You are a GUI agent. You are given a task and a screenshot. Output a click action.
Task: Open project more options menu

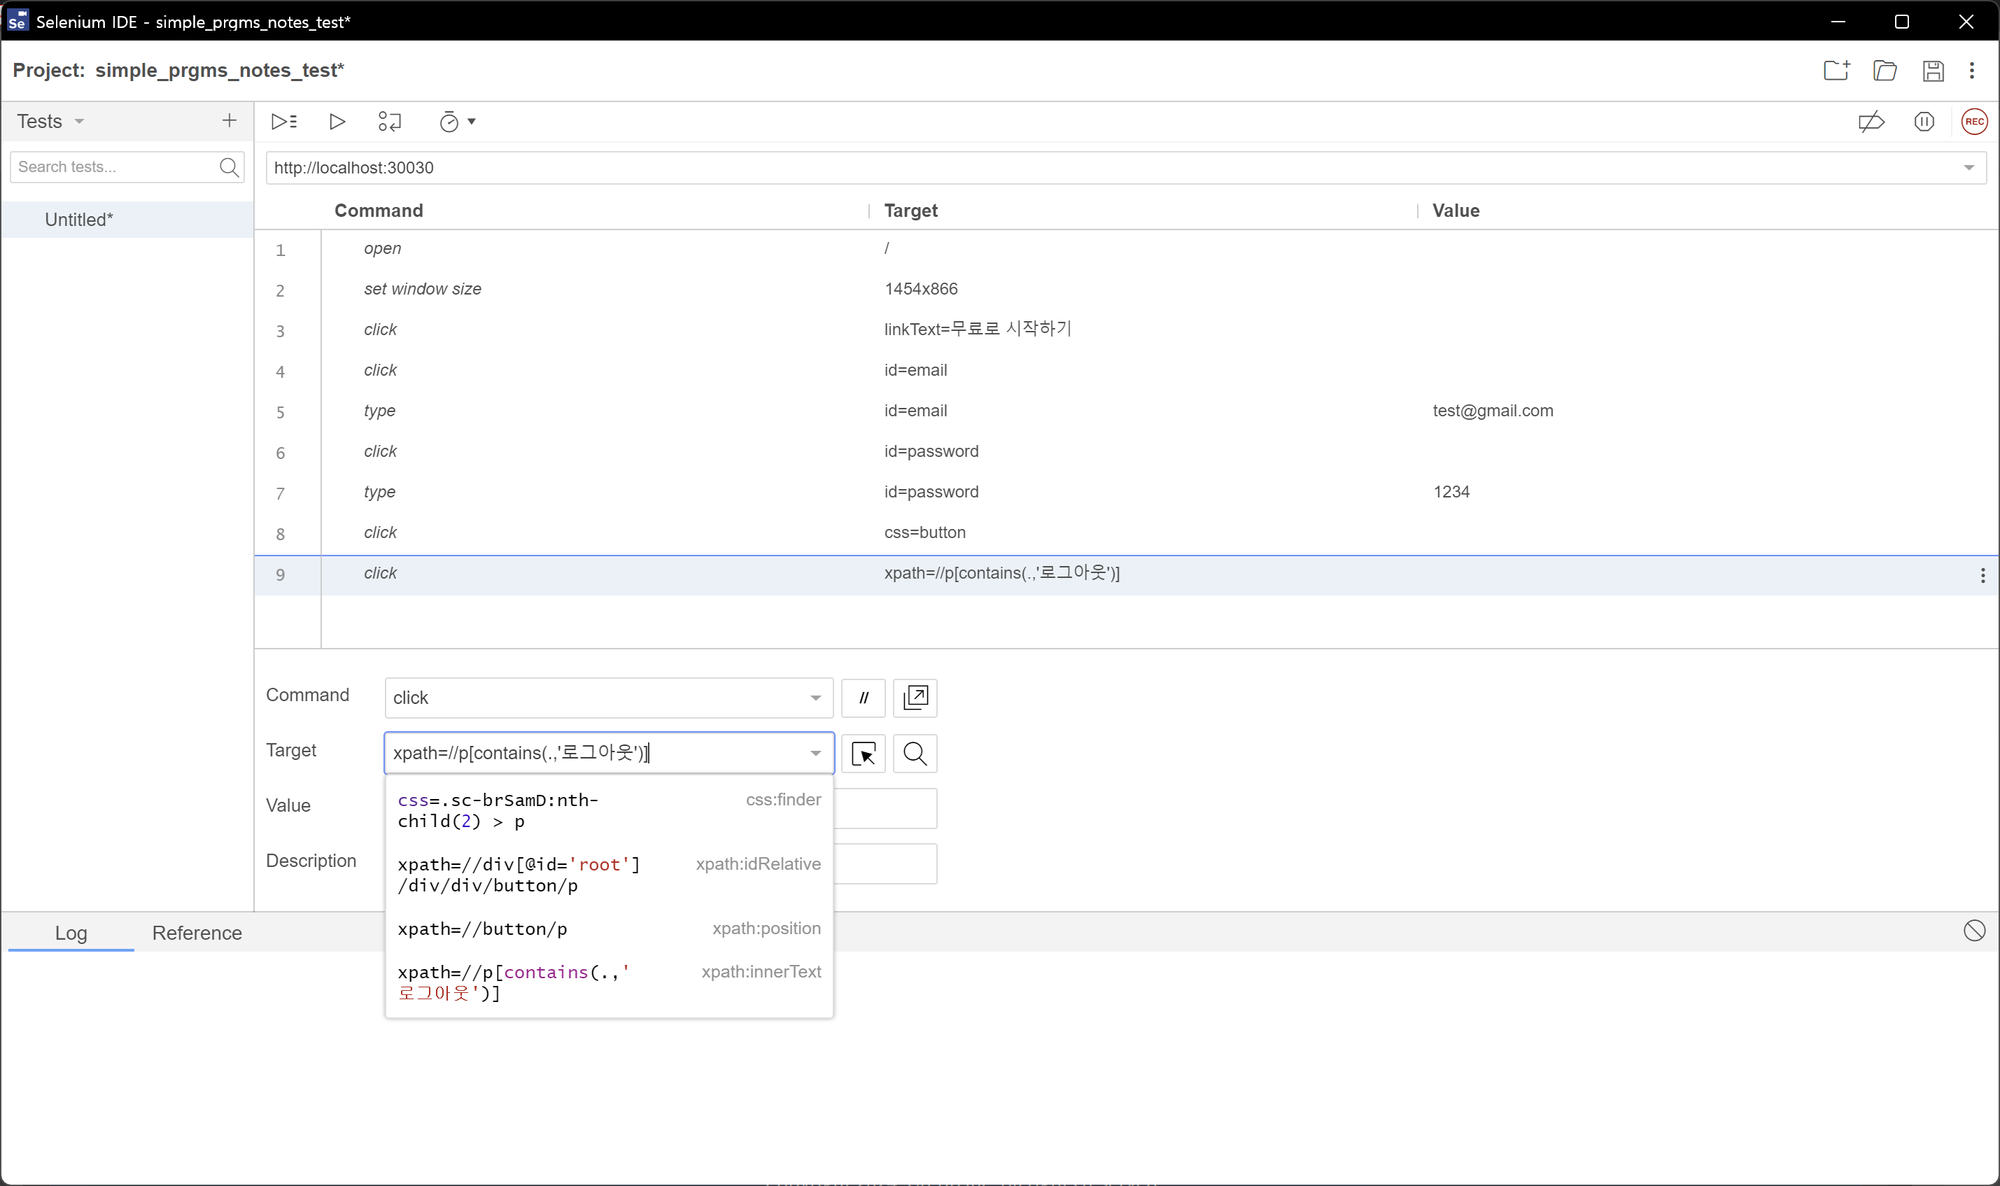coord(1972,70)
